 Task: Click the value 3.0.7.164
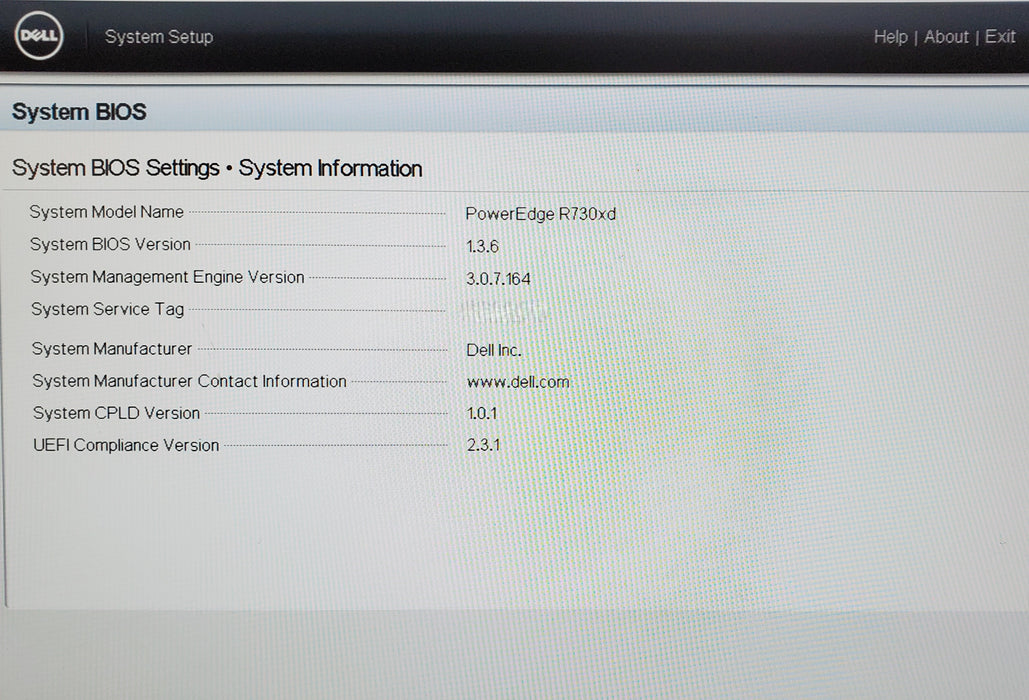[498, 279]
